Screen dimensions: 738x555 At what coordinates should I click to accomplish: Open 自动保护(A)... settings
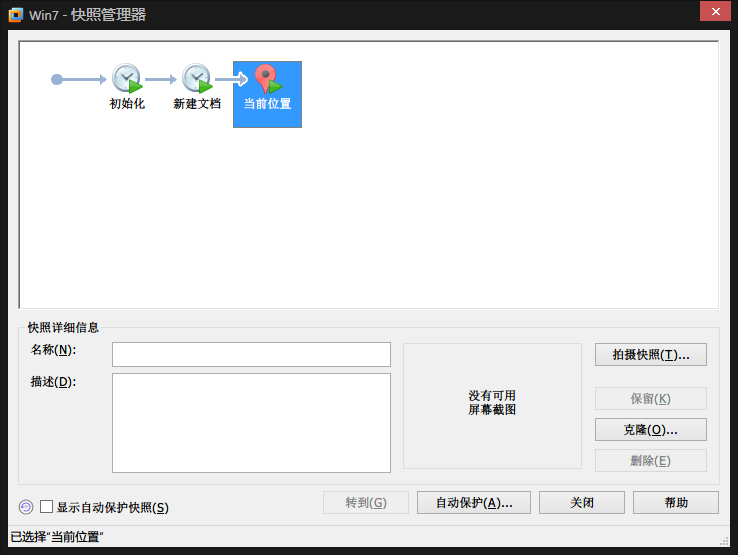473,503
